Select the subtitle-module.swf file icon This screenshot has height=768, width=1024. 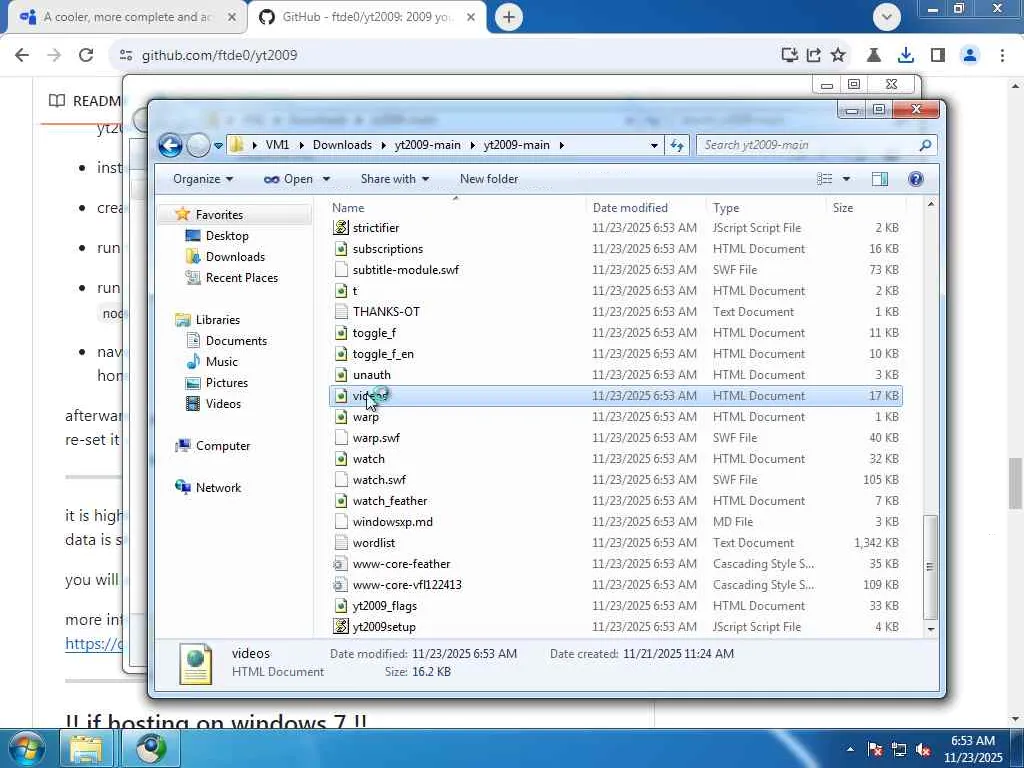point(340,269)
